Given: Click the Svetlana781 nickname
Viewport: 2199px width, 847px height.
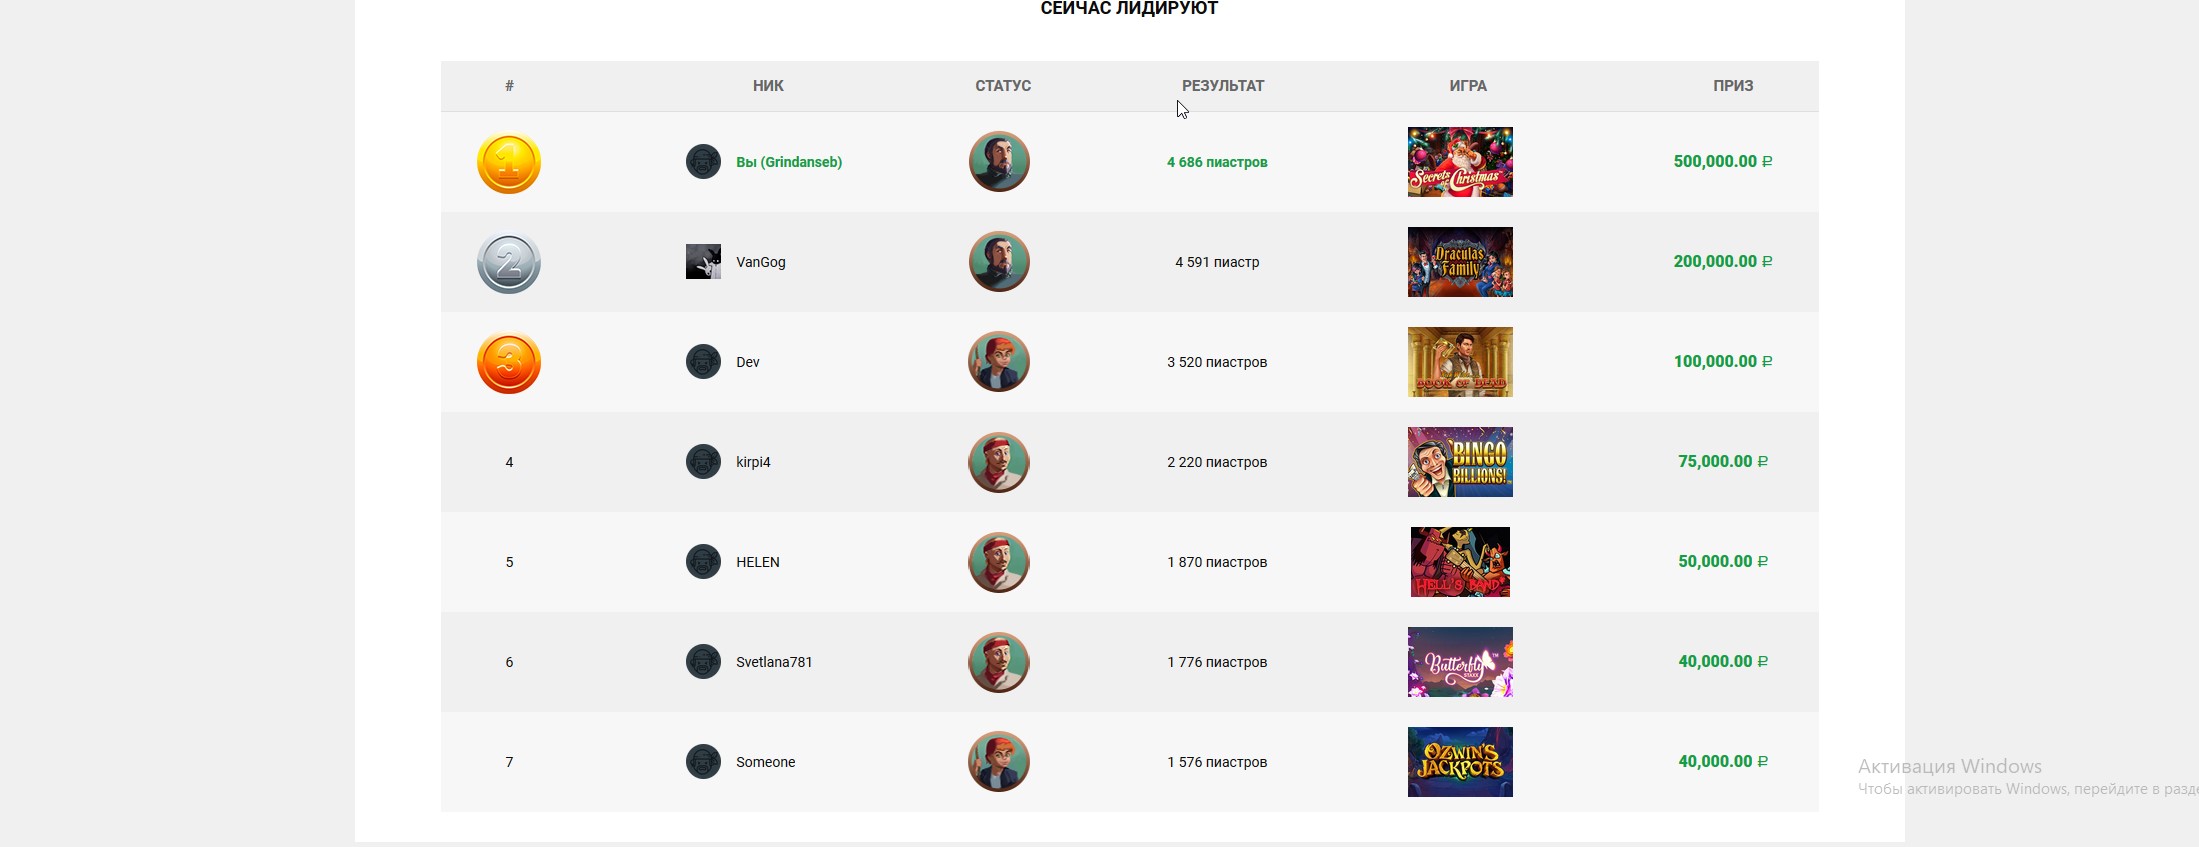Looking at the screenshot, I should pos(774,662).
